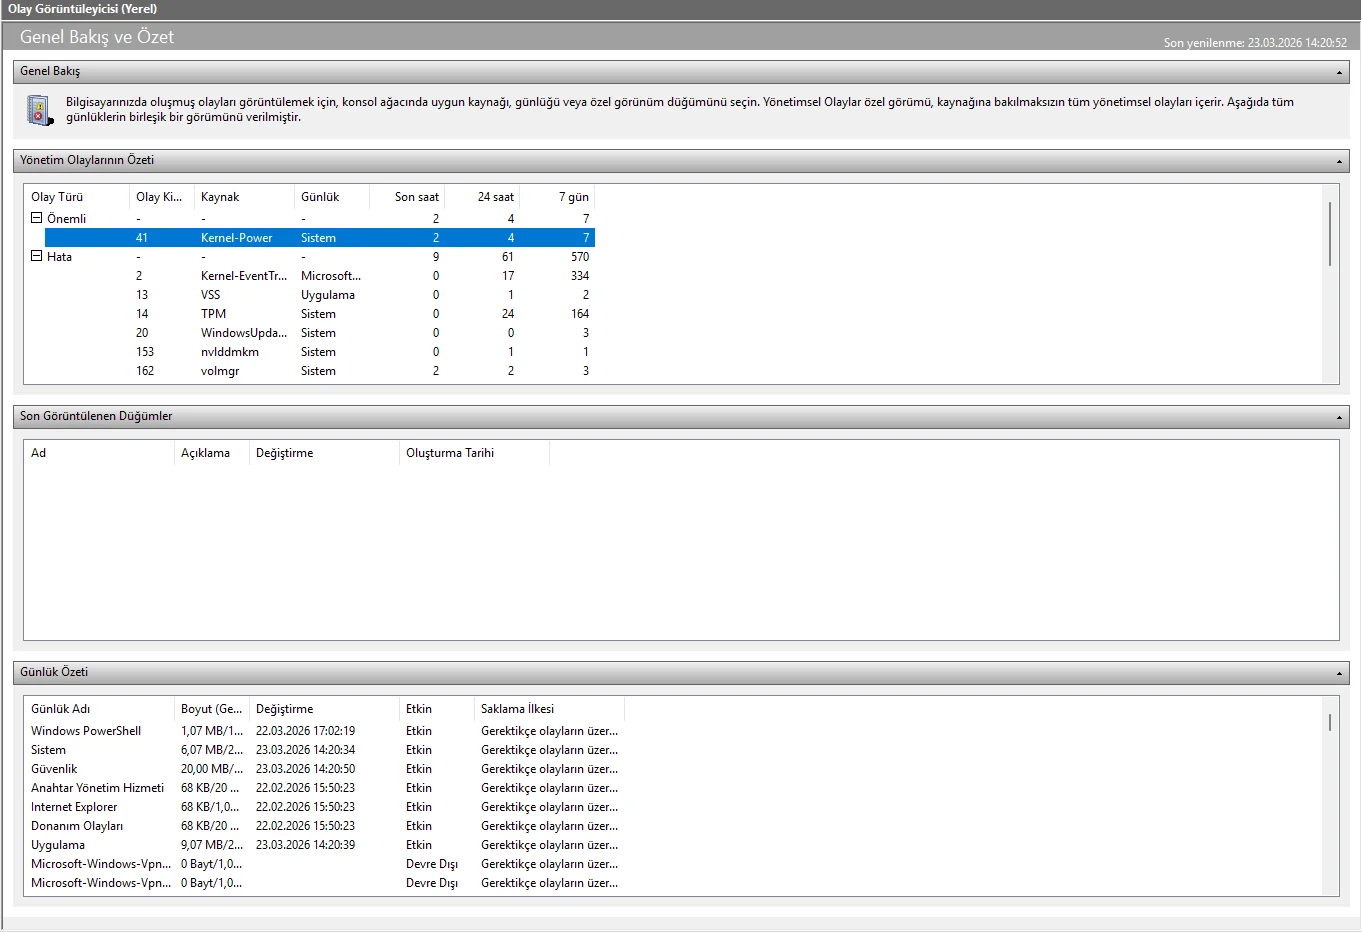Collapse the Hata event type group
The width and height of the screenshot is (1362, 932).
coord(36,256)
